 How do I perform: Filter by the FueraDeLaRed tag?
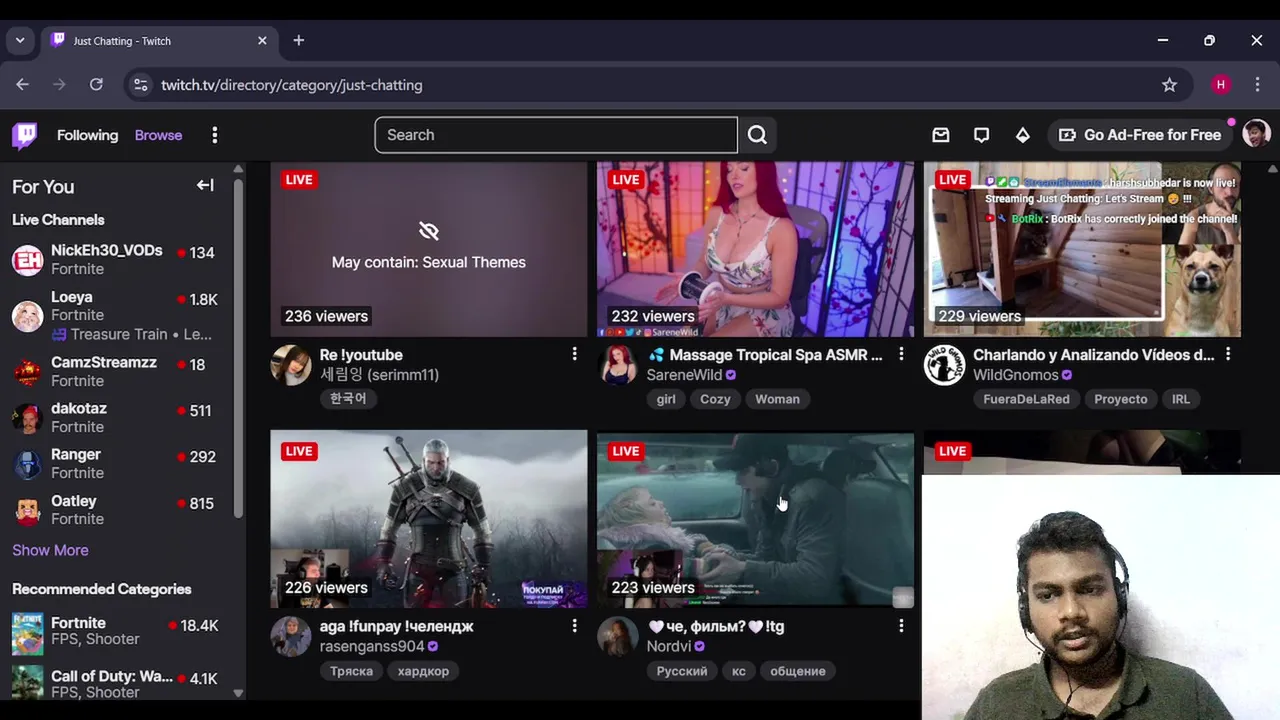[x=1026, y=399]
